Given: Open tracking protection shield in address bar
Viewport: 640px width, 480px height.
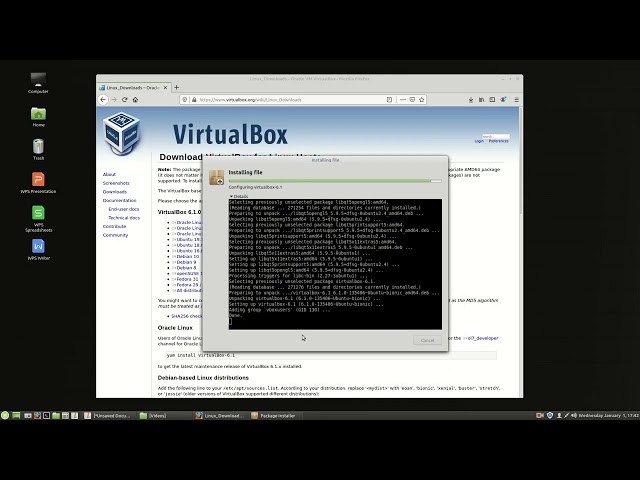Looking at the screenshot, I should pos(184,100).
